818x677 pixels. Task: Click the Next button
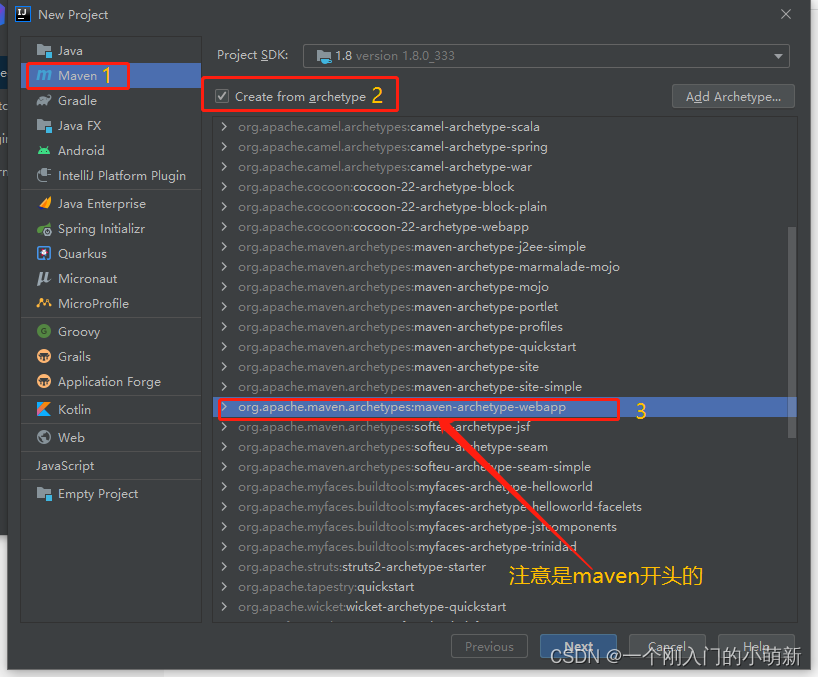click(578, 647)
